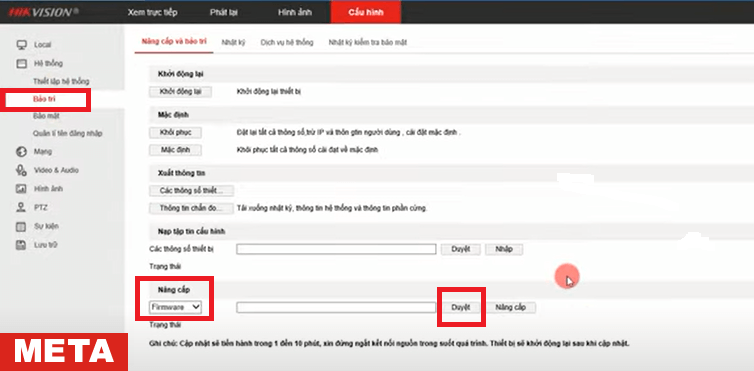Open the Video & Audio section
754x371 pixels.
56,171
